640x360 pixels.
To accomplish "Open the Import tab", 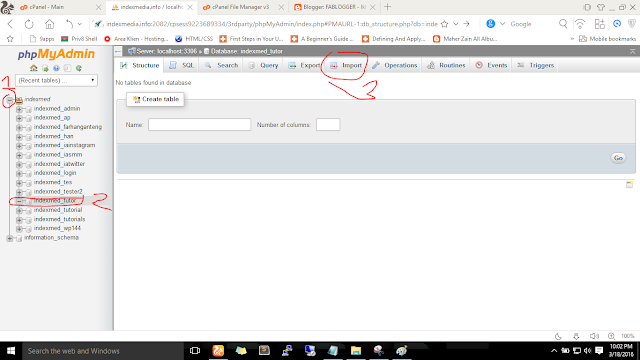I will click(x=346, y=65).
